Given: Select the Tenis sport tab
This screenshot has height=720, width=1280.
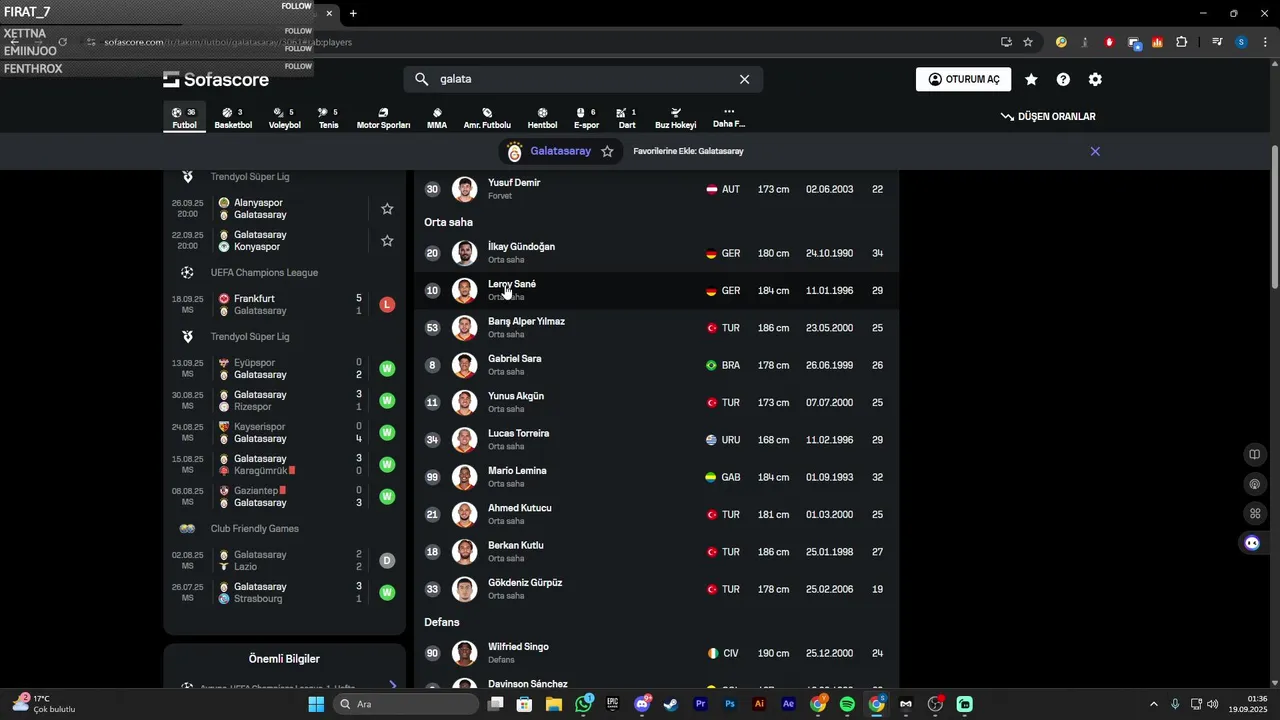Looking at the screenshot, I should [x=328, y=118].
